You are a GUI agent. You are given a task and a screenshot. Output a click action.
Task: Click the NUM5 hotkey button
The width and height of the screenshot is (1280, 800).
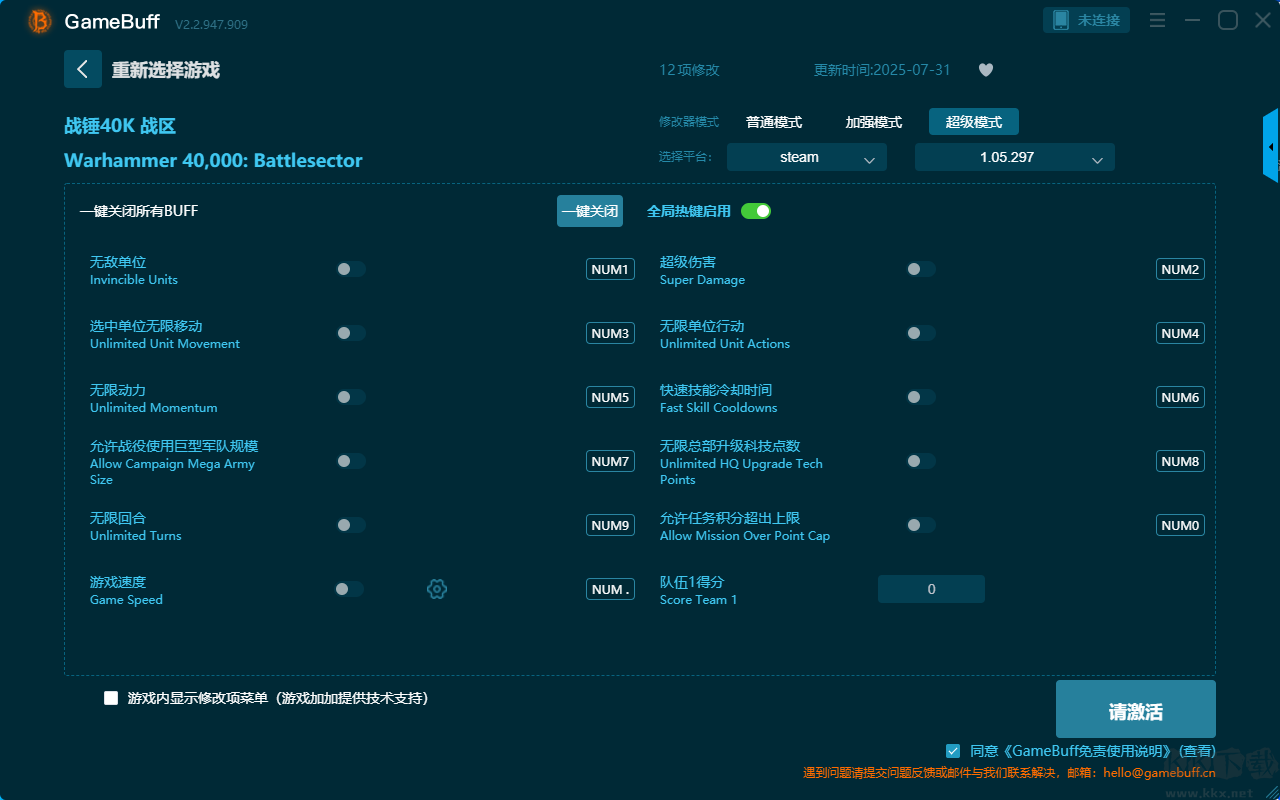(610, 397)
